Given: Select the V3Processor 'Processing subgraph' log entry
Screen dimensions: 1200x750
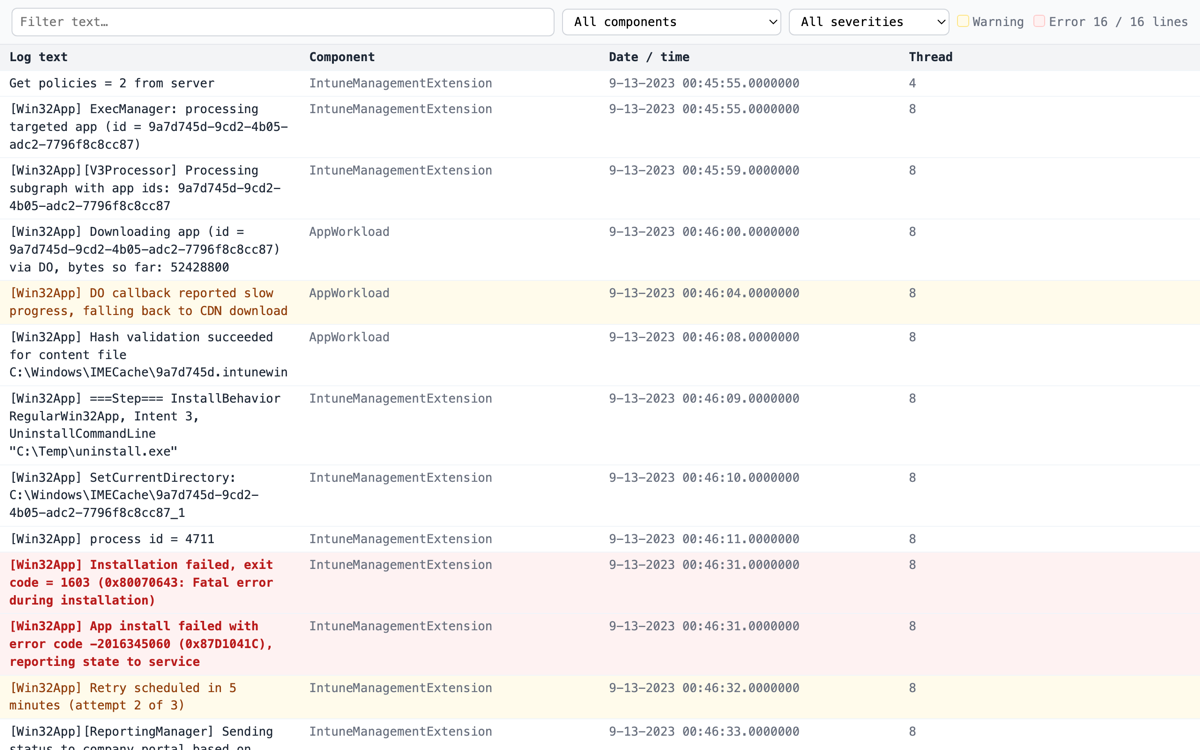Looking at the screenshot, I should [600, 188].
